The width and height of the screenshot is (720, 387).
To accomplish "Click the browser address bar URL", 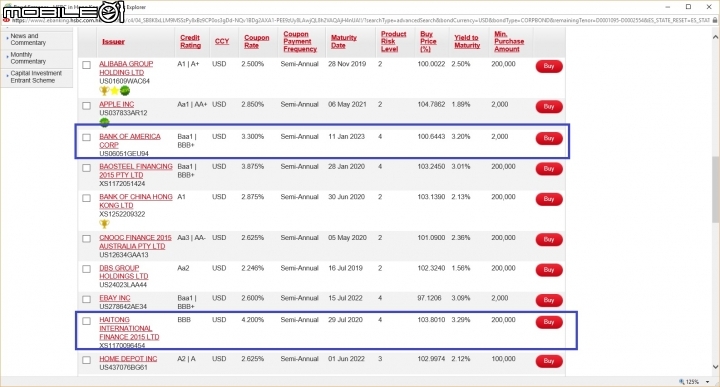I will (x=360, y=21).
